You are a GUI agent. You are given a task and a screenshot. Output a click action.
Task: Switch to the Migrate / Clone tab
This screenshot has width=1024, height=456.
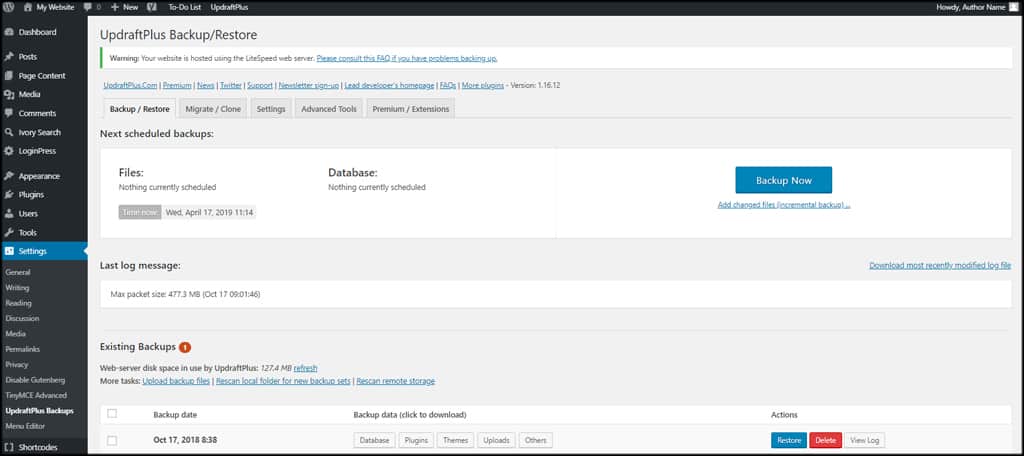click(213, 109)
